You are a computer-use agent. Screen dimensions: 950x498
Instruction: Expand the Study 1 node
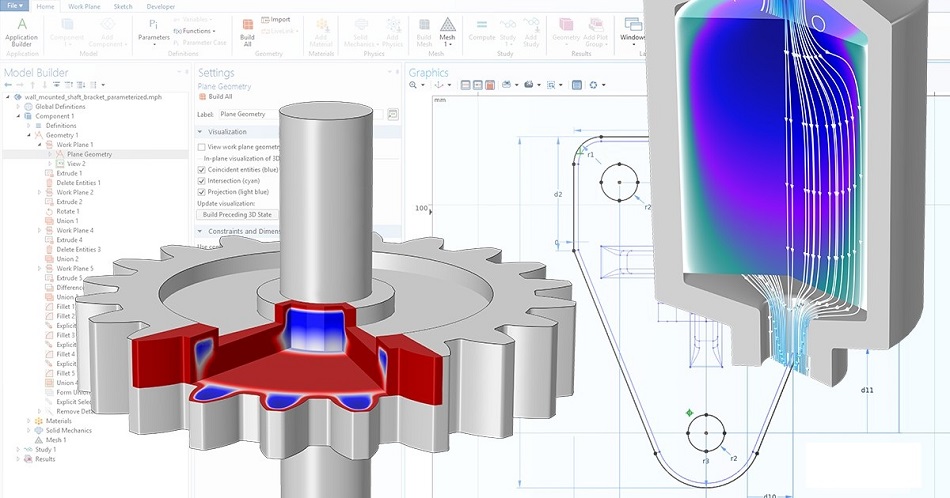tap(19, 450)
